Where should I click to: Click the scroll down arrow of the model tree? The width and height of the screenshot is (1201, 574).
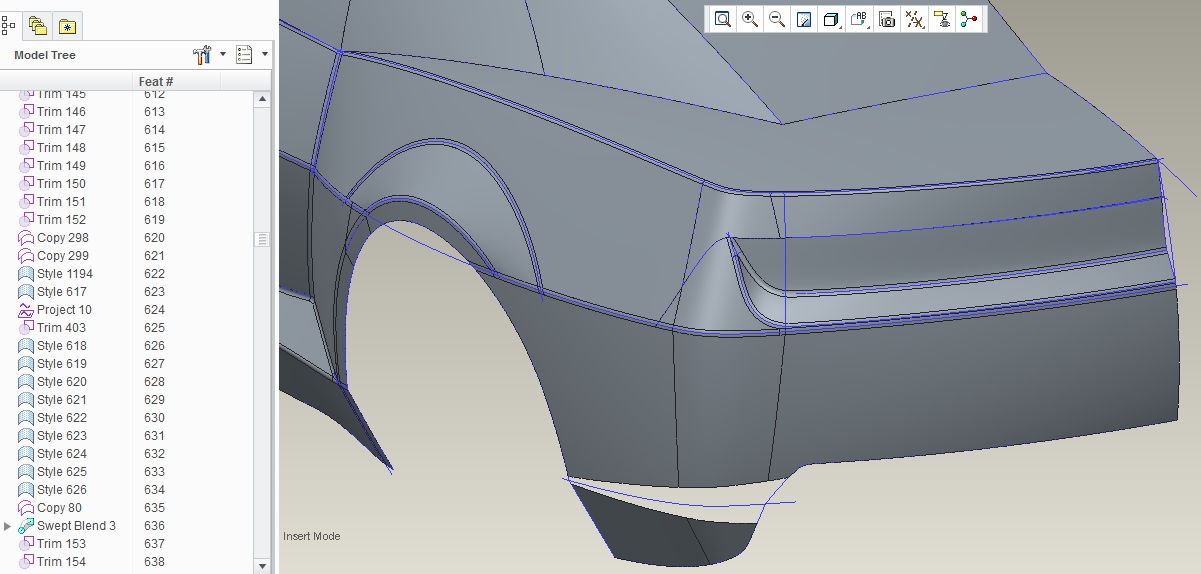point(263,565)
